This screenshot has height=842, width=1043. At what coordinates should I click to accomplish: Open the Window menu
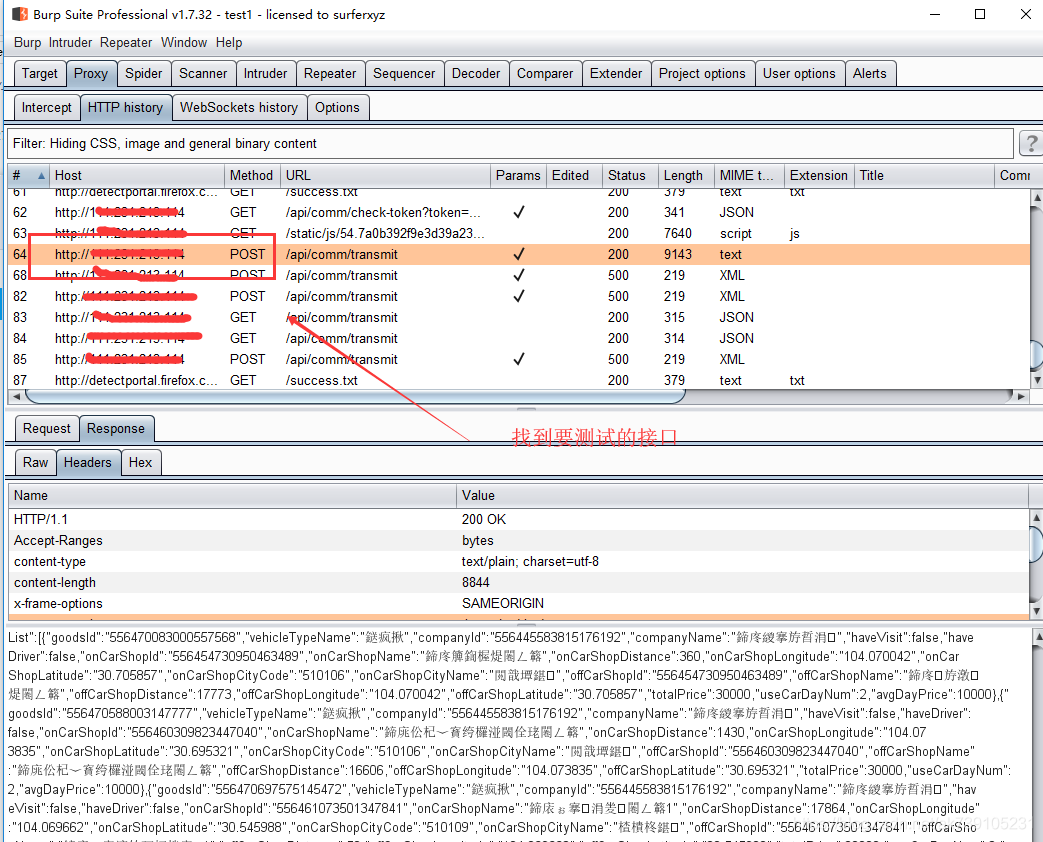[184, 43]
